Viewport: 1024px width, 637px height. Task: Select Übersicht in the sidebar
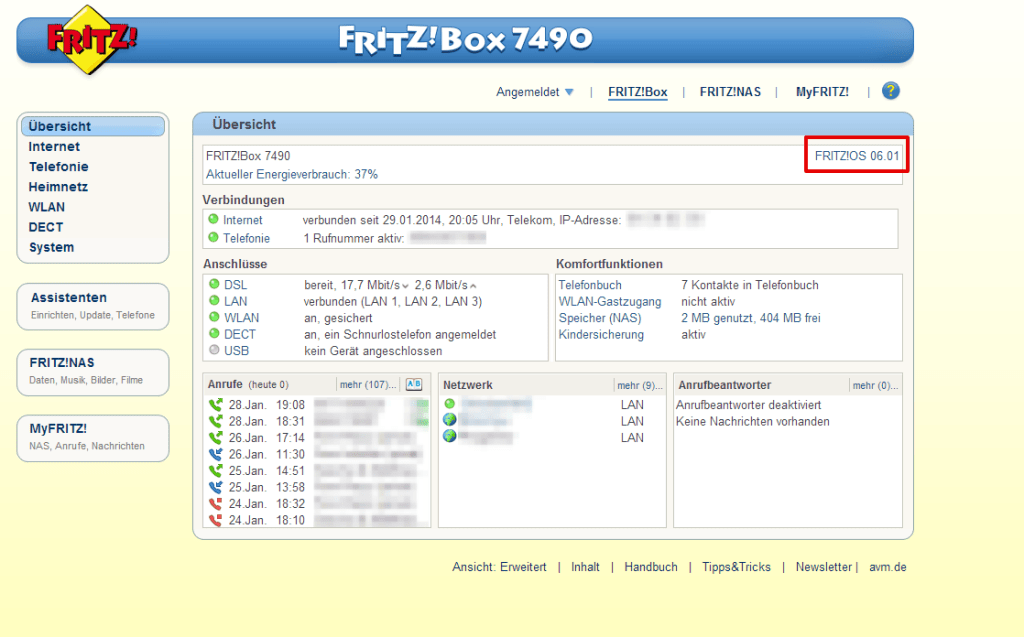click(93, 126)
